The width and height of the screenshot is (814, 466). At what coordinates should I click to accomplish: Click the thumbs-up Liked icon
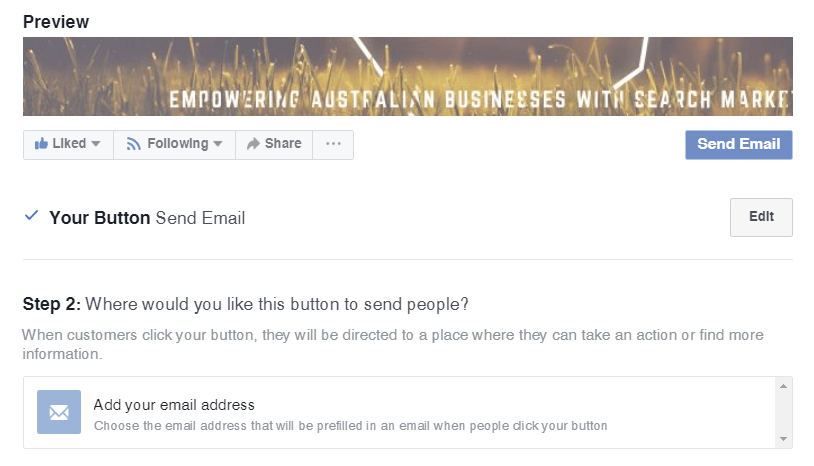(x=41, y=144)
